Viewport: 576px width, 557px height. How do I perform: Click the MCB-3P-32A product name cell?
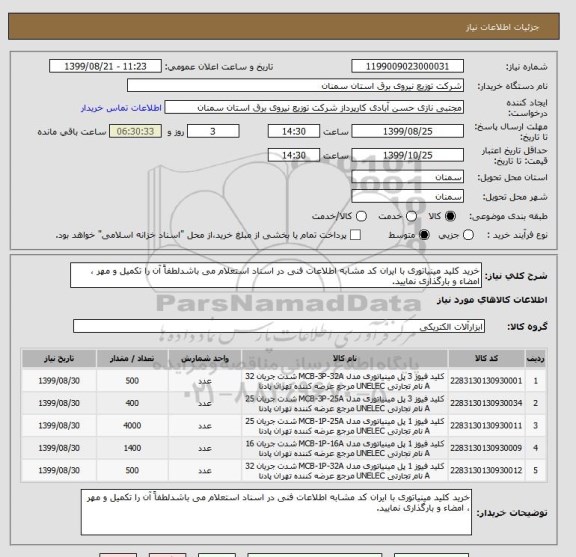pos(345,381)
